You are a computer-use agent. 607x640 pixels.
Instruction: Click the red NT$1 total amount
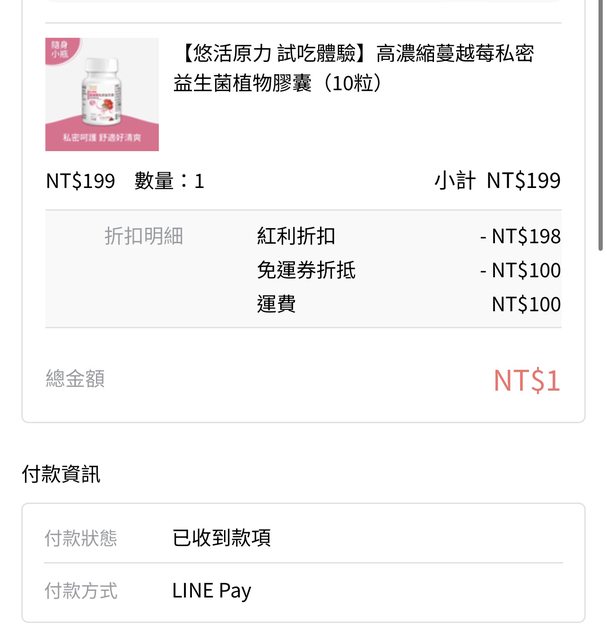tap(526, 380)
